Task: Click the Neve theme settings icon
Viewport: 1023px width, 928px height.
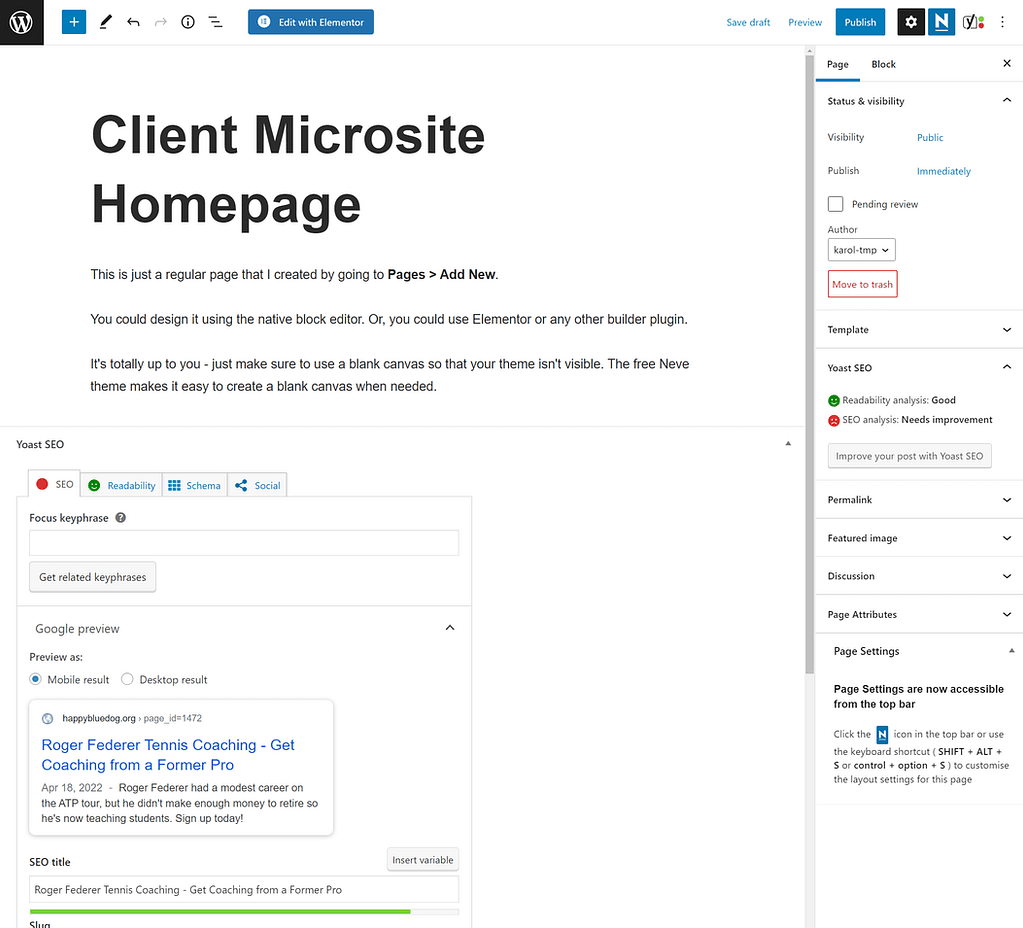Action: [x=940, y=21]
